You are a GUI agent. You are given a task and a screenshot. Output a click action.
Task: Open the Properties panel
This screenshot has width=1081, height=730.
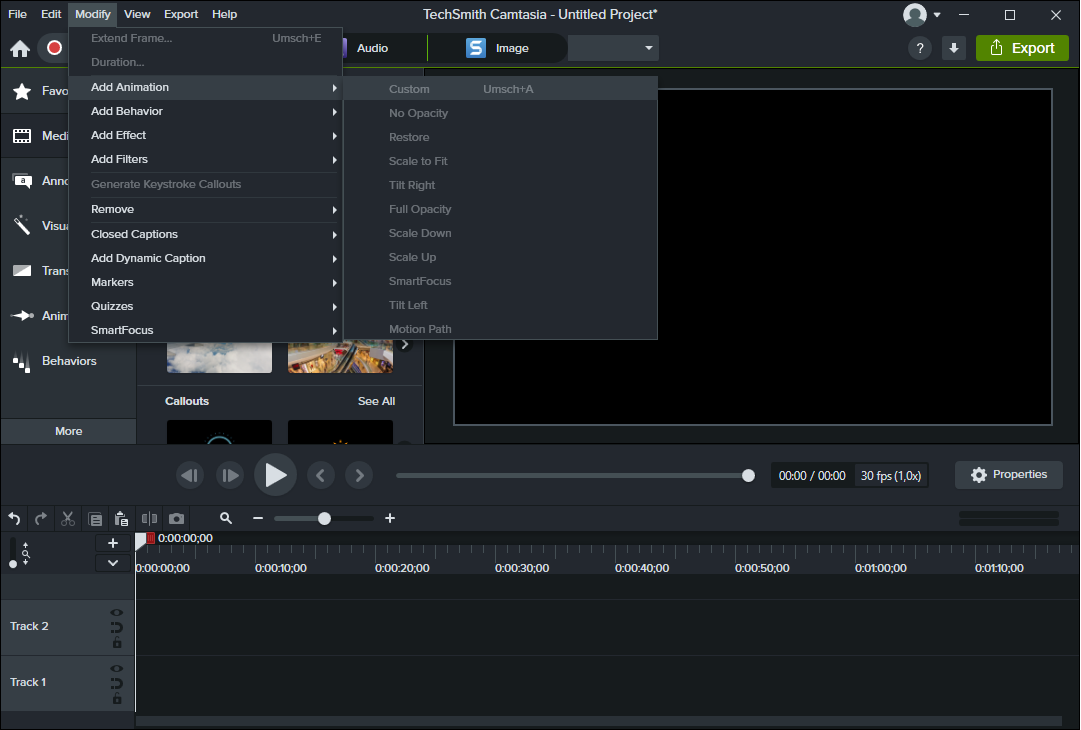pyautogui.click(x=1009, y=475)
